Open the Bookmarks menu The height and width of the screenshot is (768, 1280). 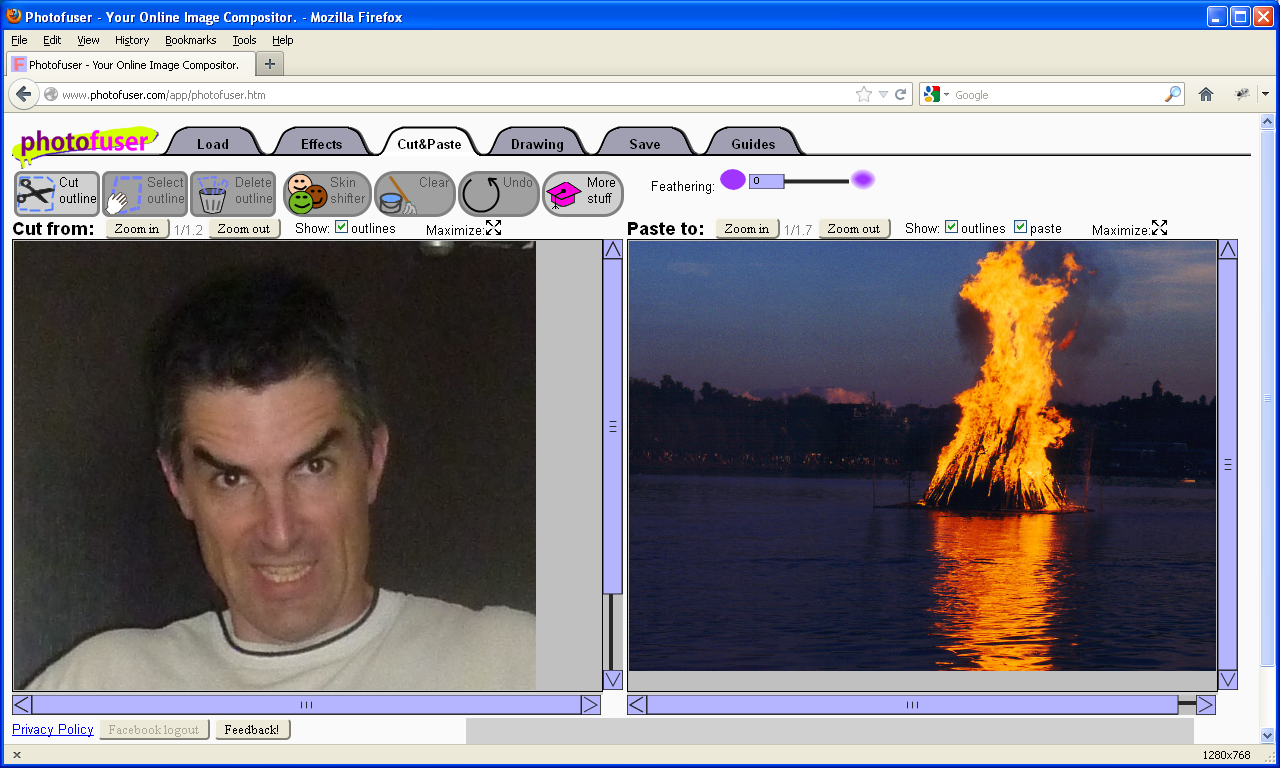[191, 40]
